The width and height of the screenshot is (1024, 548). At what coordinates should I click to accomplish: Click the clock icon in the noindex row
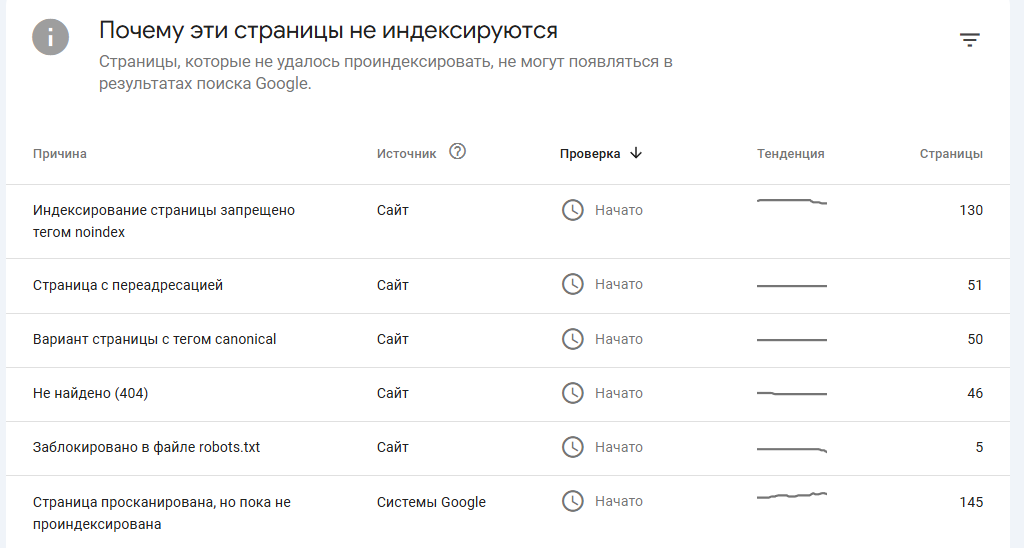pos(572,210)
